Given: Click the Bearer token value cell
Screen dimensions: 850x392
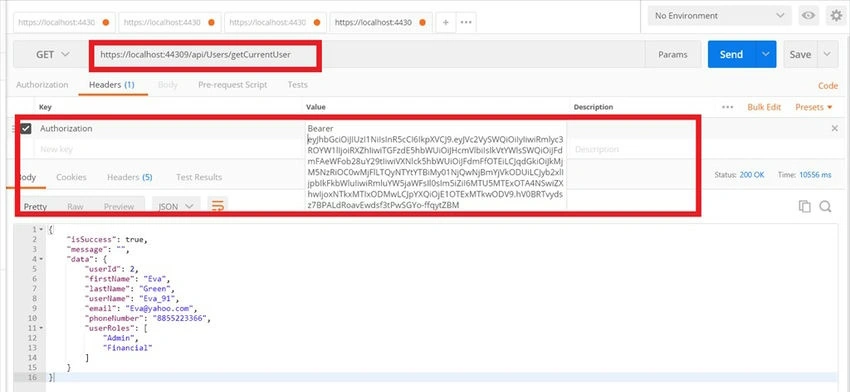Looking at the screenshot, I should (x=435, y=166).
